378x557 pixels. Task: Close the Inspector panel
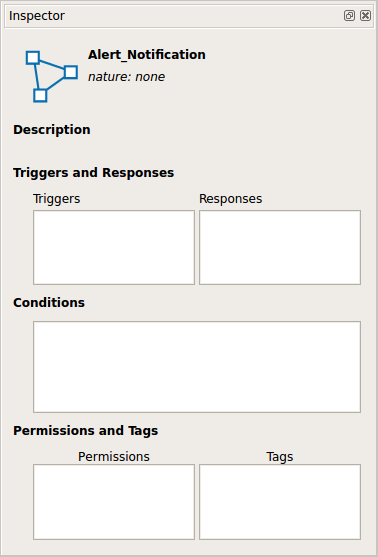[x=365, y=16]
